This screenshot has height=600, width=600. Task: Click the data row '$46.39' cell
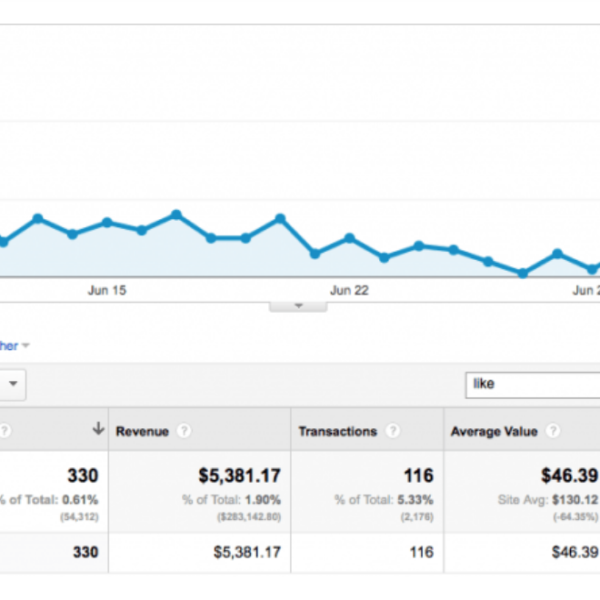575,552
